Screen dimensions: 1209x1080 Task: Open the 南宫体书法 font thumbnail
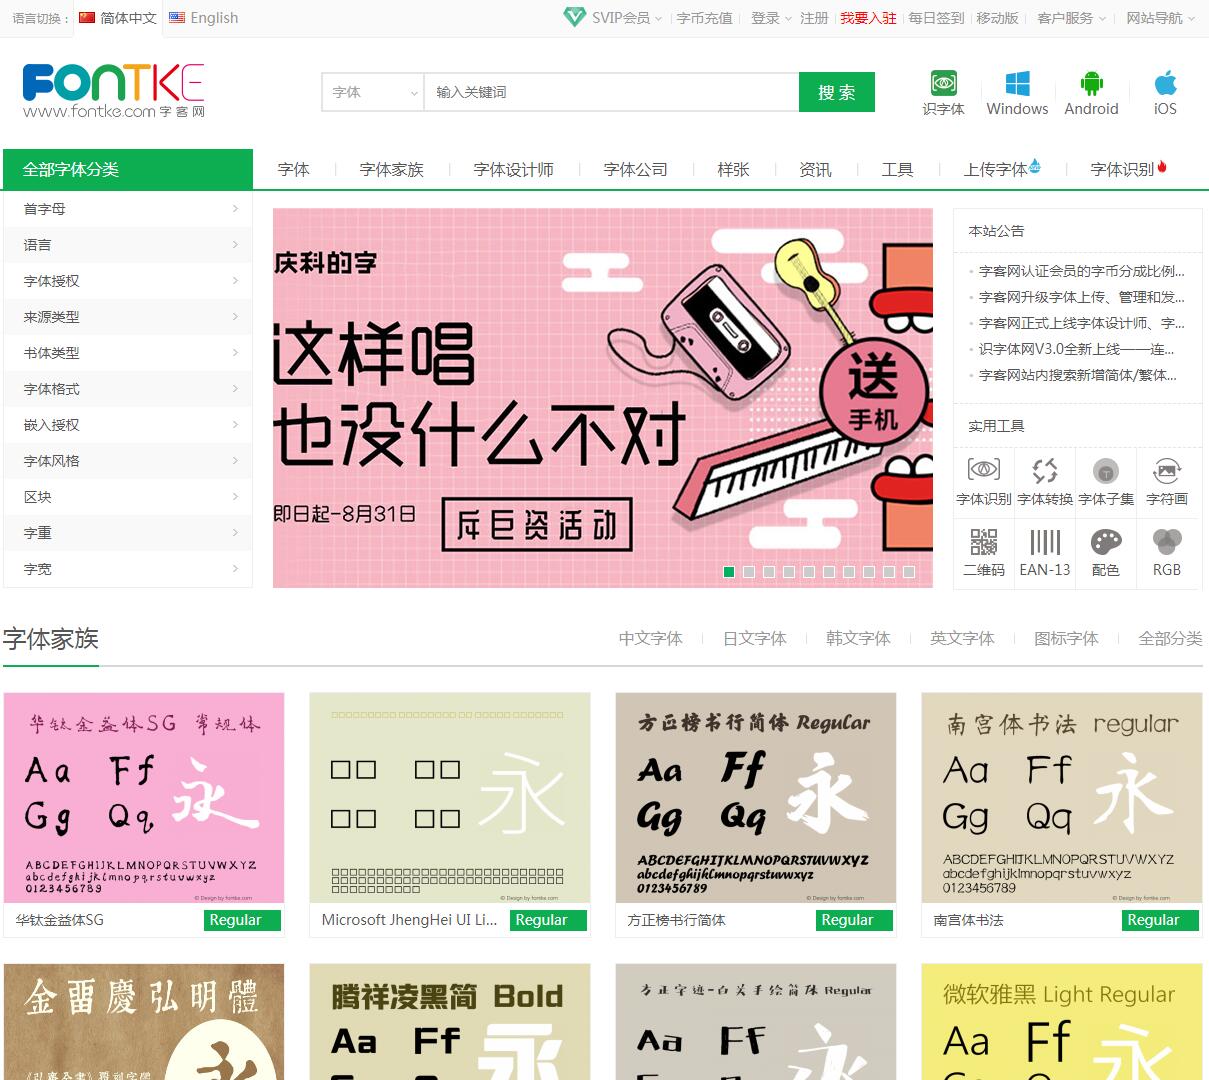(x=1062, y=798)
